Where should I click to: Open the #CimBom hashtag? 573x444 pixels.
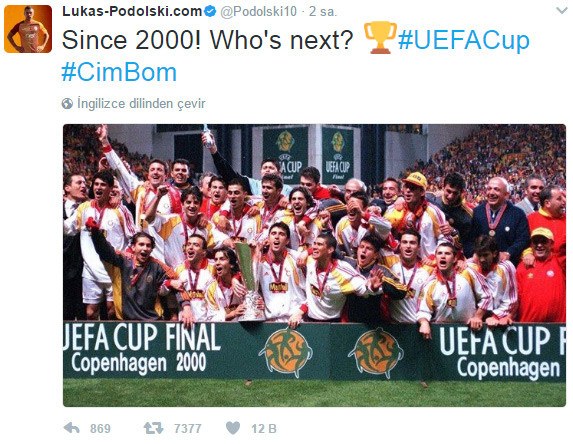[x=119, y=72]
